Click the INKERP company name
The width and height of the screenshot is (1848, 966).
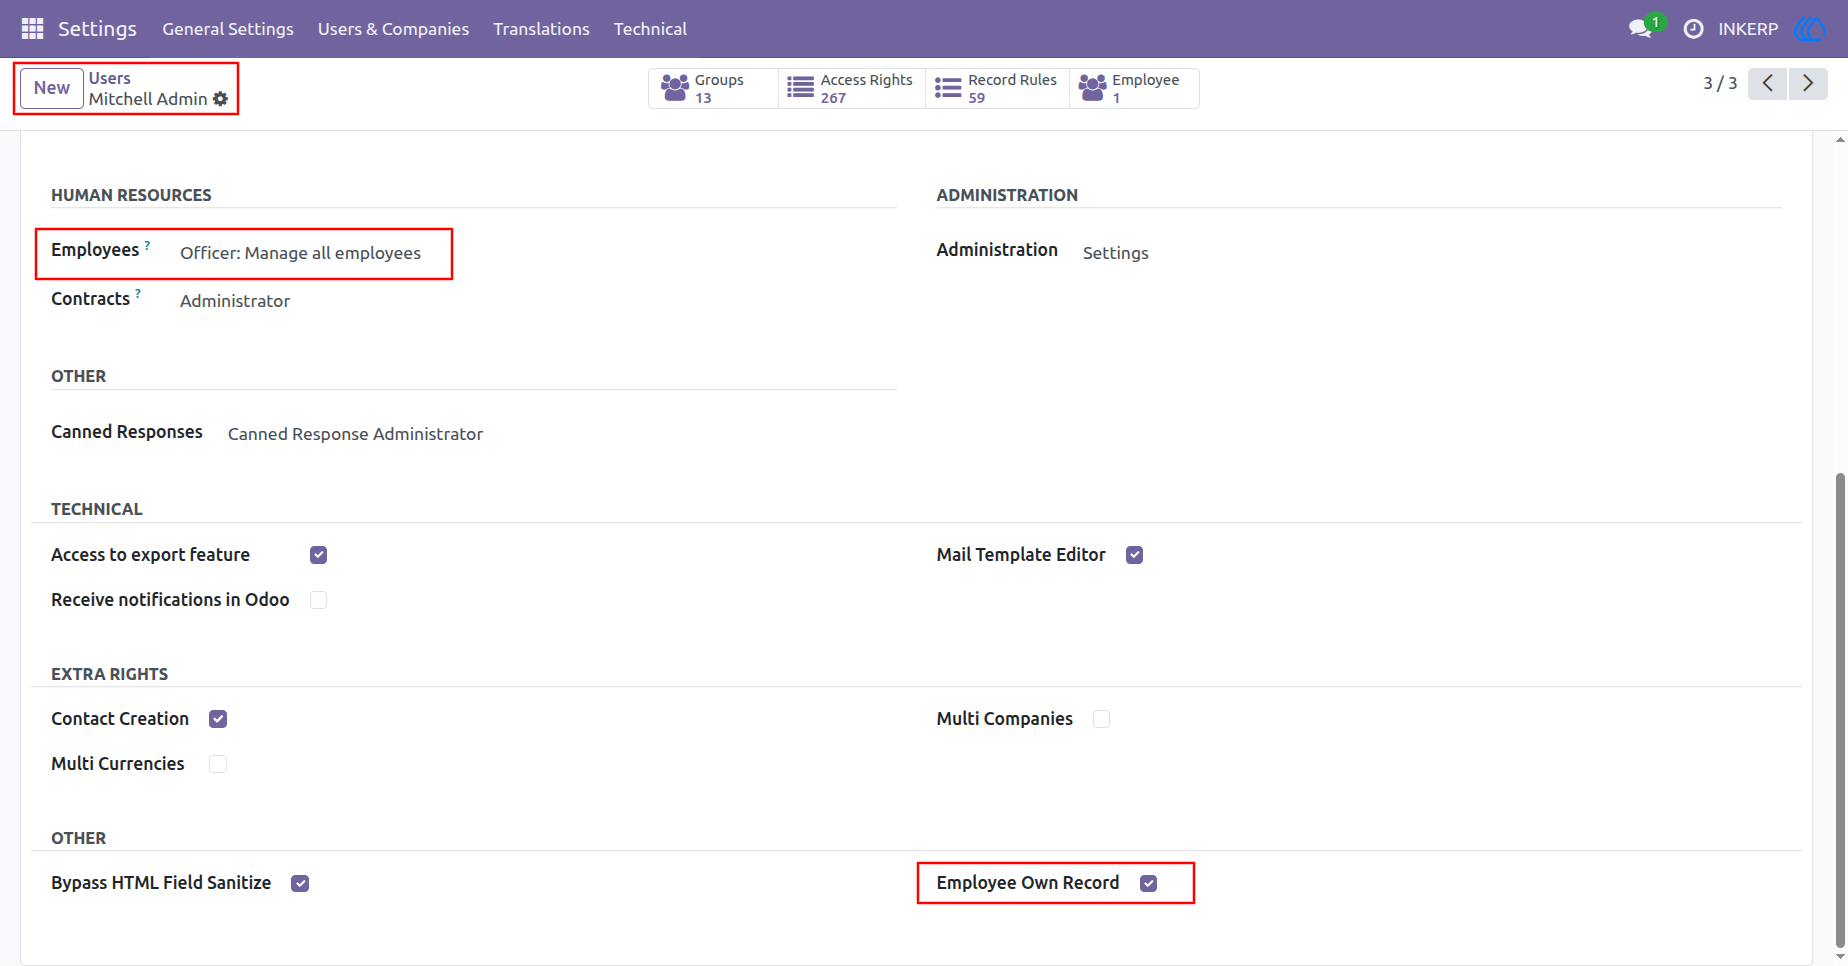pyautogui.click(x=1748, y=29)
